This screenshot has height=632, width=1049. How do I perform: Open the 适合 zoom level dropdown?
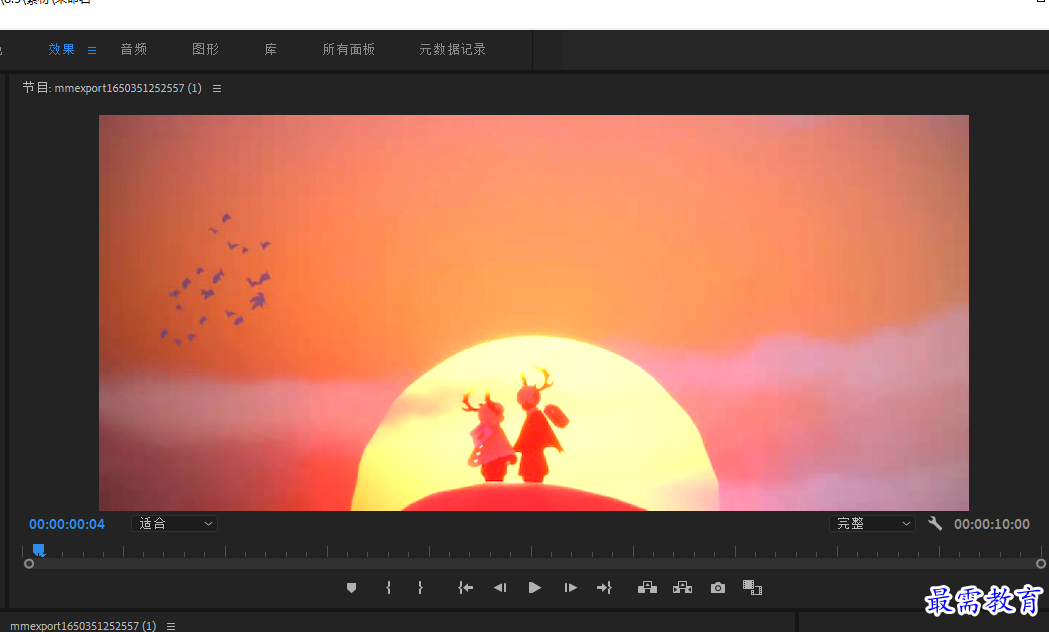click(175, 524)
